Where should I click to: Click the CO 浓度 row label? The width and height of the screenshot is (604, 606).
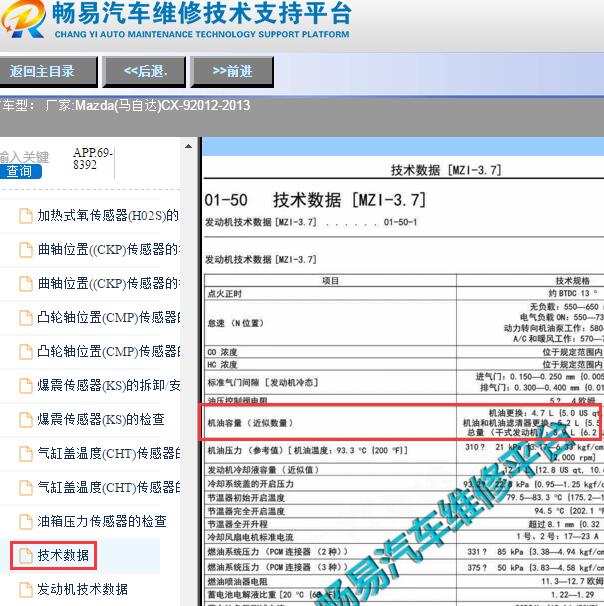223,352
